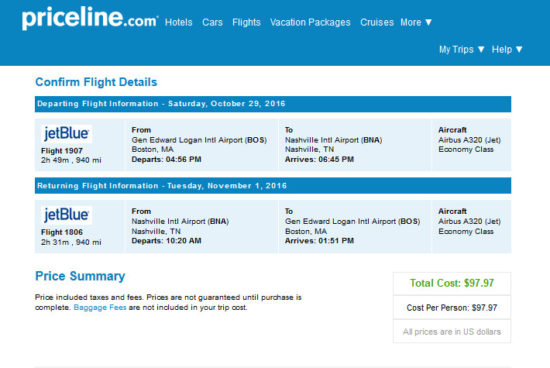Click the Total Cost $97.97 box
This screenshot has height=368, width=550.
[452, 283]
